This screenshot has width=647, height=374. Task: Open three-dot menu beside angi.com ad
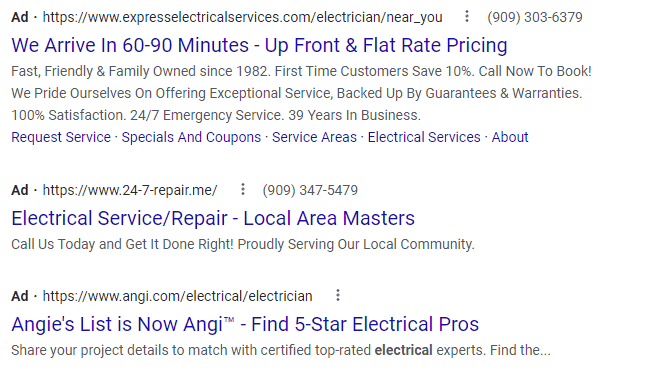[x=338, y=296]
